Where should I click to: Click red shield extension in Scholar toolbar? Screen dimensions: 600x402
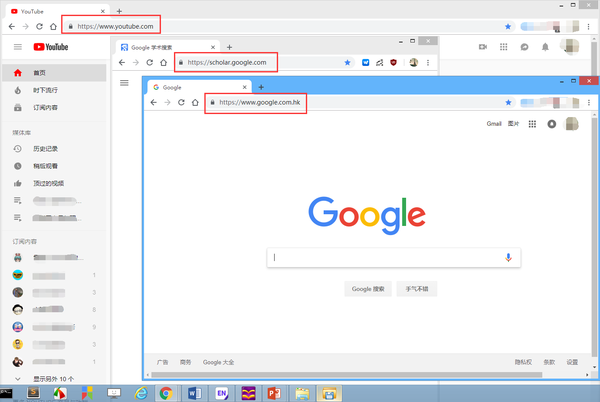pos(393,62)
